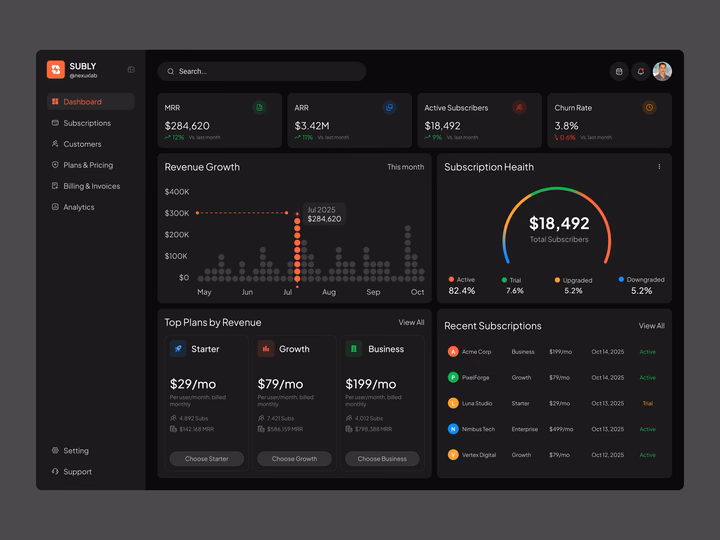Click the Support headset icon

point(55,471)
